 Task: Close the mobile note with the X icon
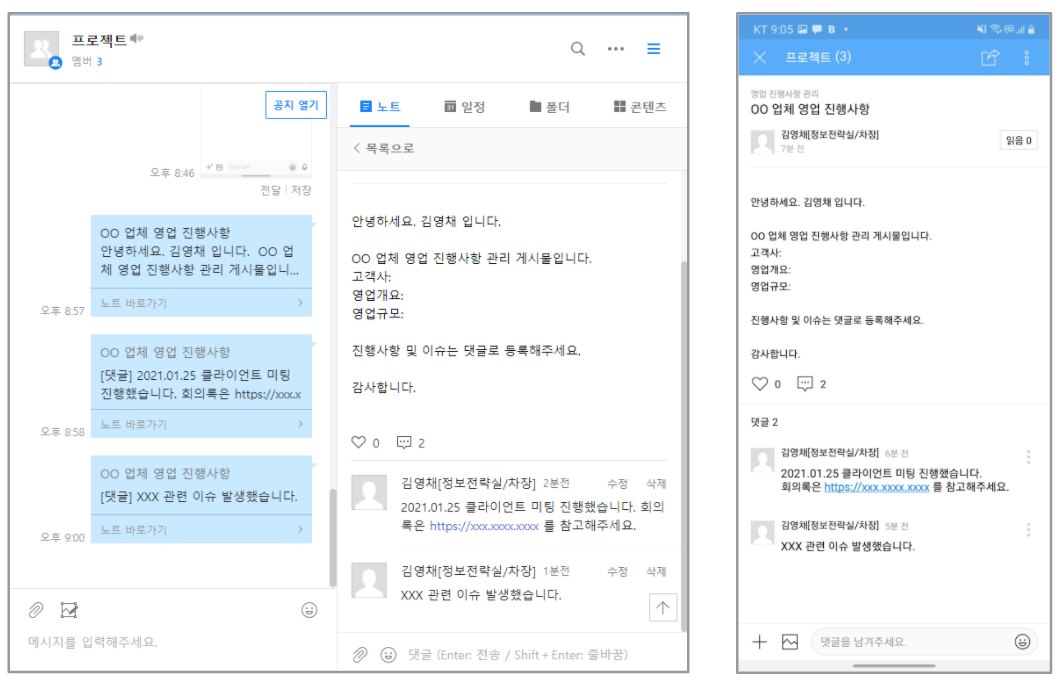pyautogui.click(x=759, y=58)
